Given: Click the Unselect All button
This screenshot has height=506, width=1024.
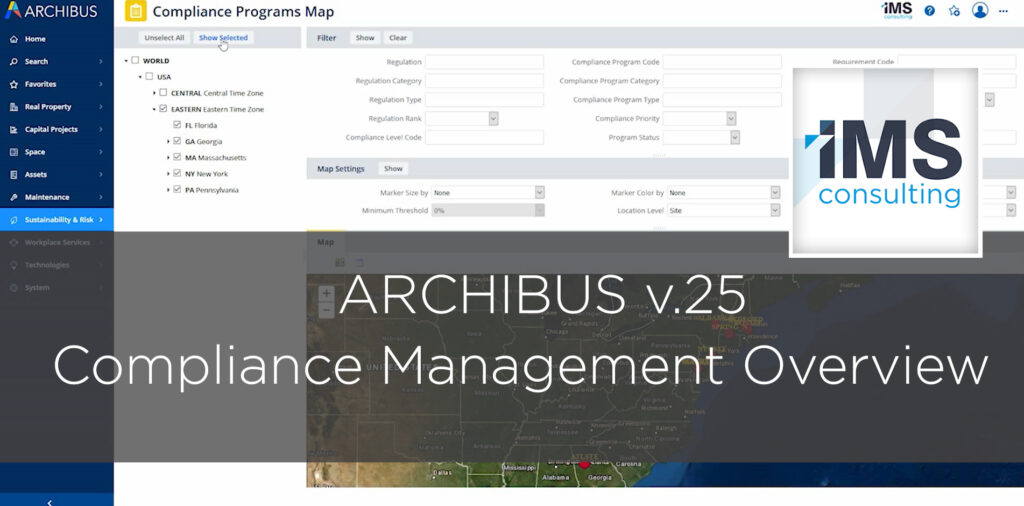Looking at the screenshot, I should tap(165, 38).
